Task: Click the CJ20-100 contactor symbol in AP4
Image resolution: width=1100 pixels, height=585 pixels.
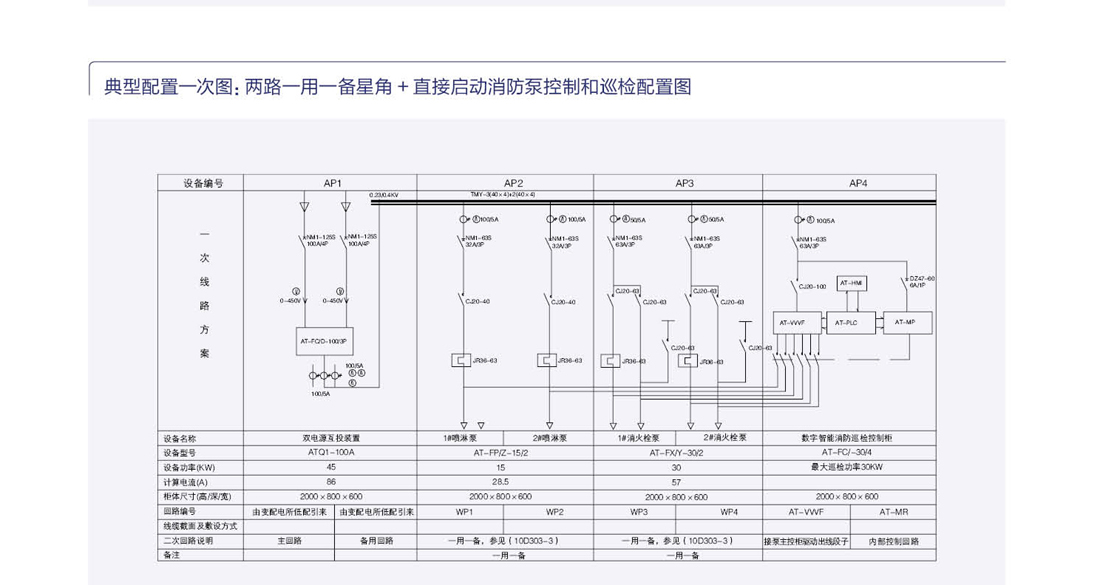Action: (796, 285)
